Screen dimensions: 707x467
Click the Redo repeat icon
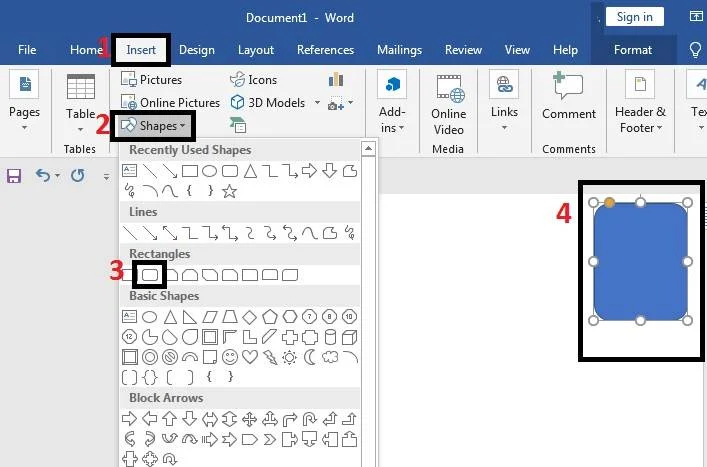[x=78, y=175]
